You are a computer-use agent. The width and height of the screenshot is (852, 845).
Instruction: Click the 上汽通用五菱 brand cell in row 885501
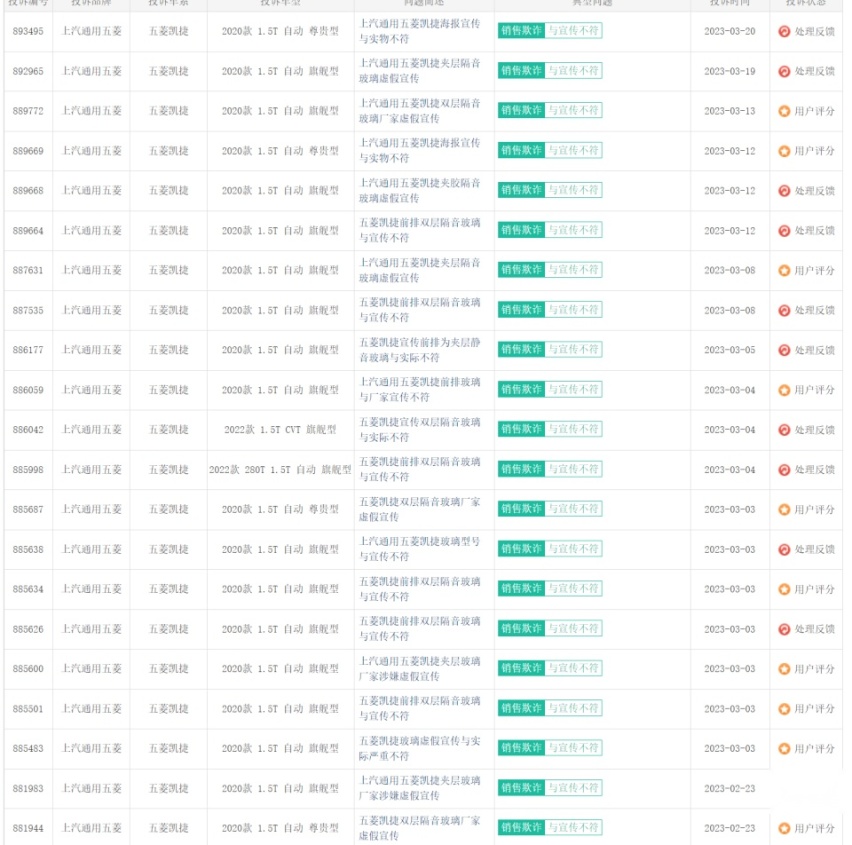pyautogui.click(x=92, y=709)
